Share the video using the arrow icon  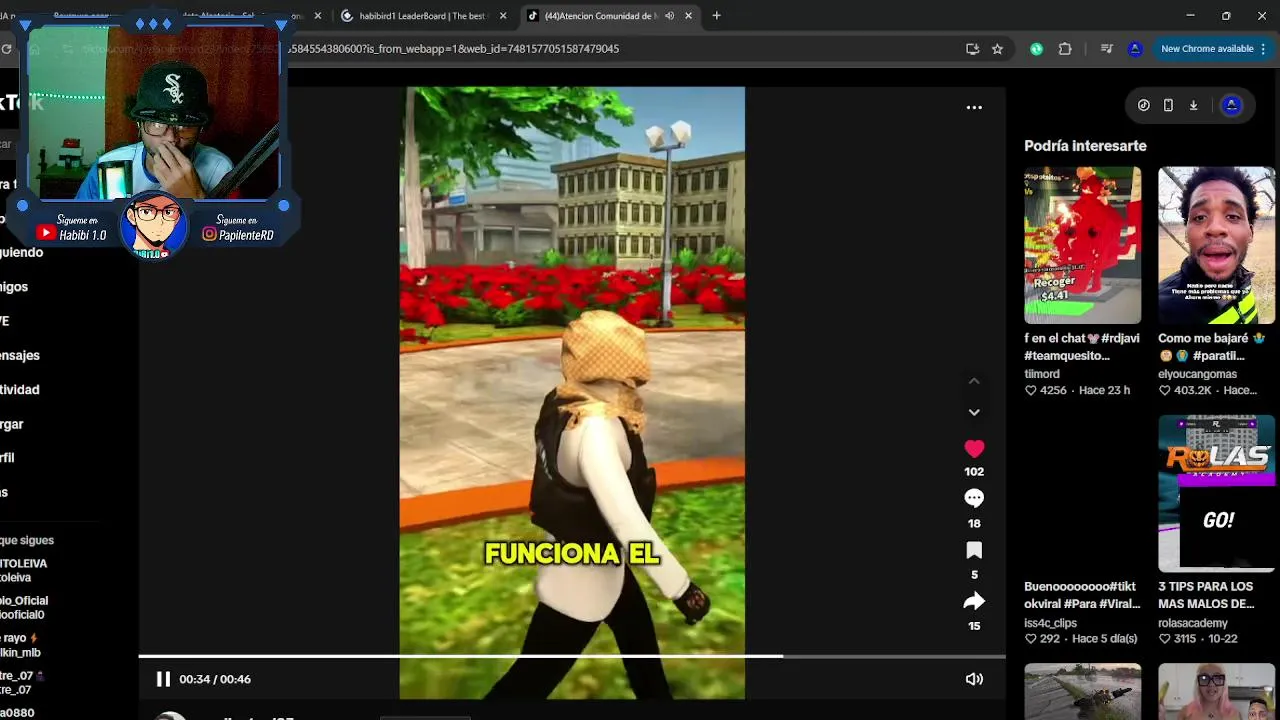click(x=974, y=601)
